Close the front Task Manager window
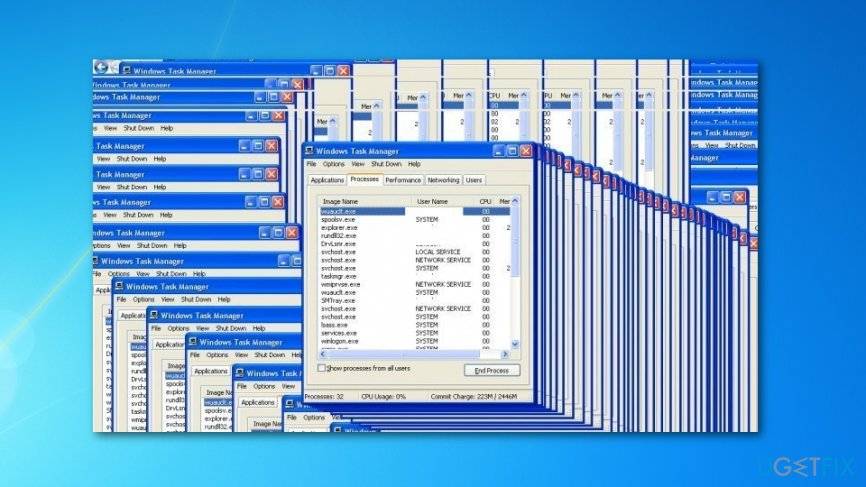The height and width of the screenshot is (487, 866). 526,151
